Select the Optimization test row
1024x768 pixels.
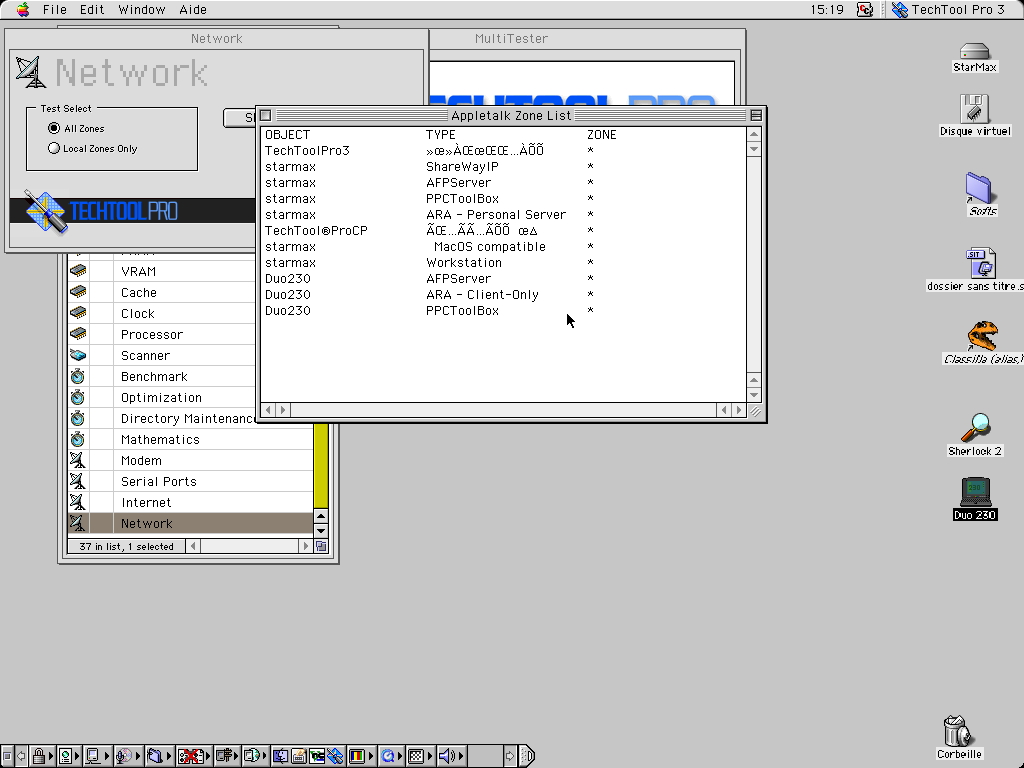[161, 397]
